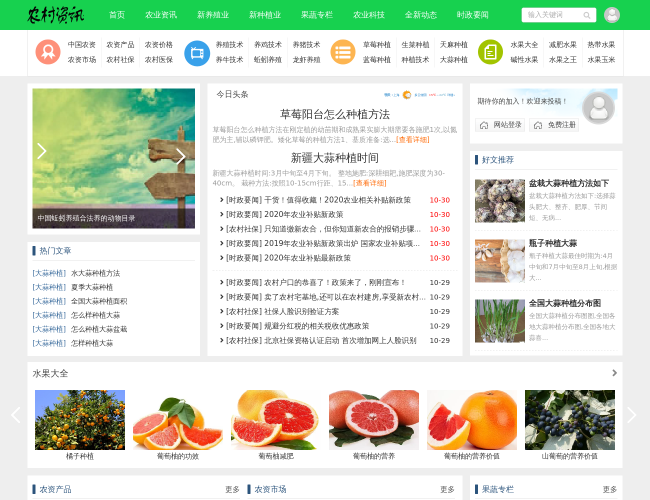The image size is (650, 500).
Task: Click small orange icon near 今日头条 header
Action: click(407, 95)
